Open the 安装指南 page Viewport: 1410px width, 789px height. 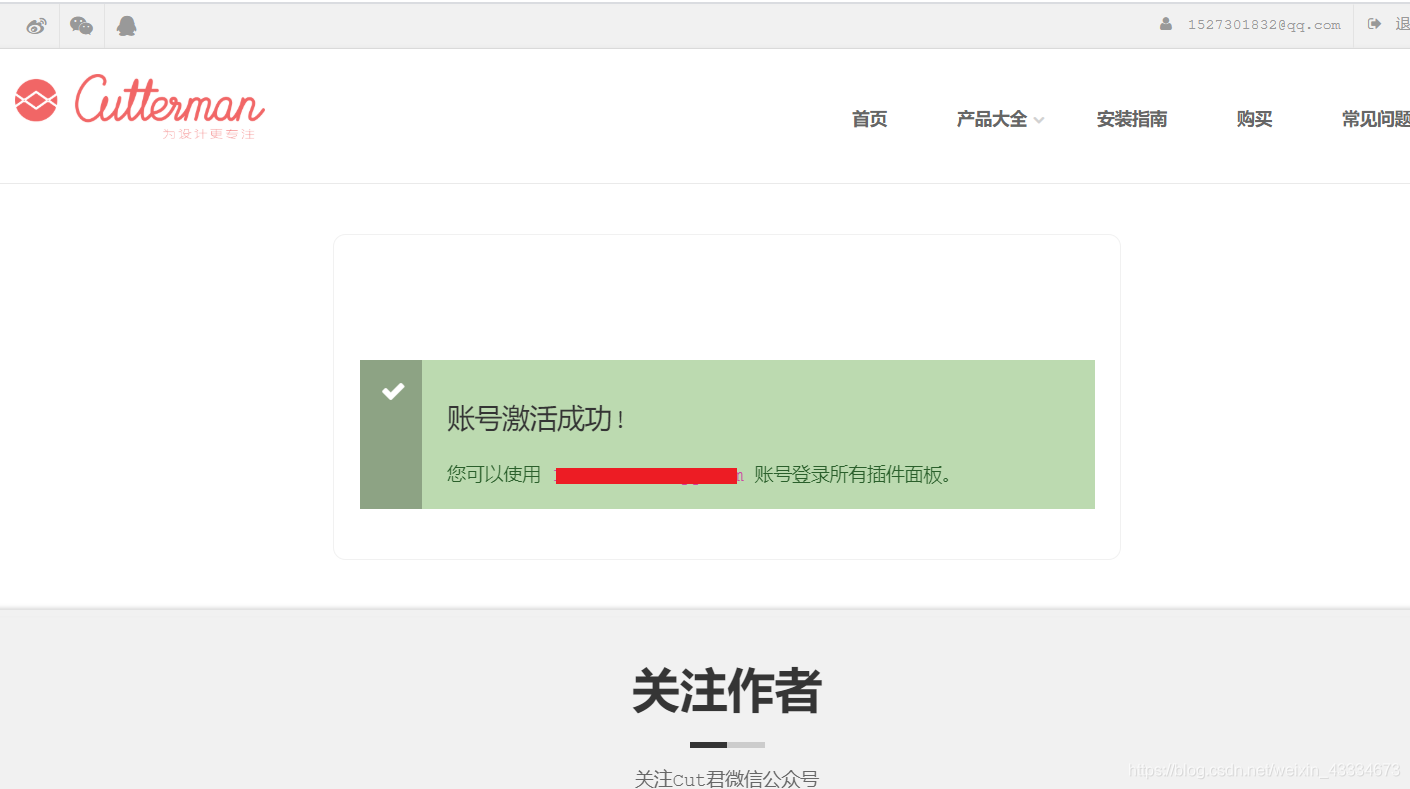[x=1132, y=119]
